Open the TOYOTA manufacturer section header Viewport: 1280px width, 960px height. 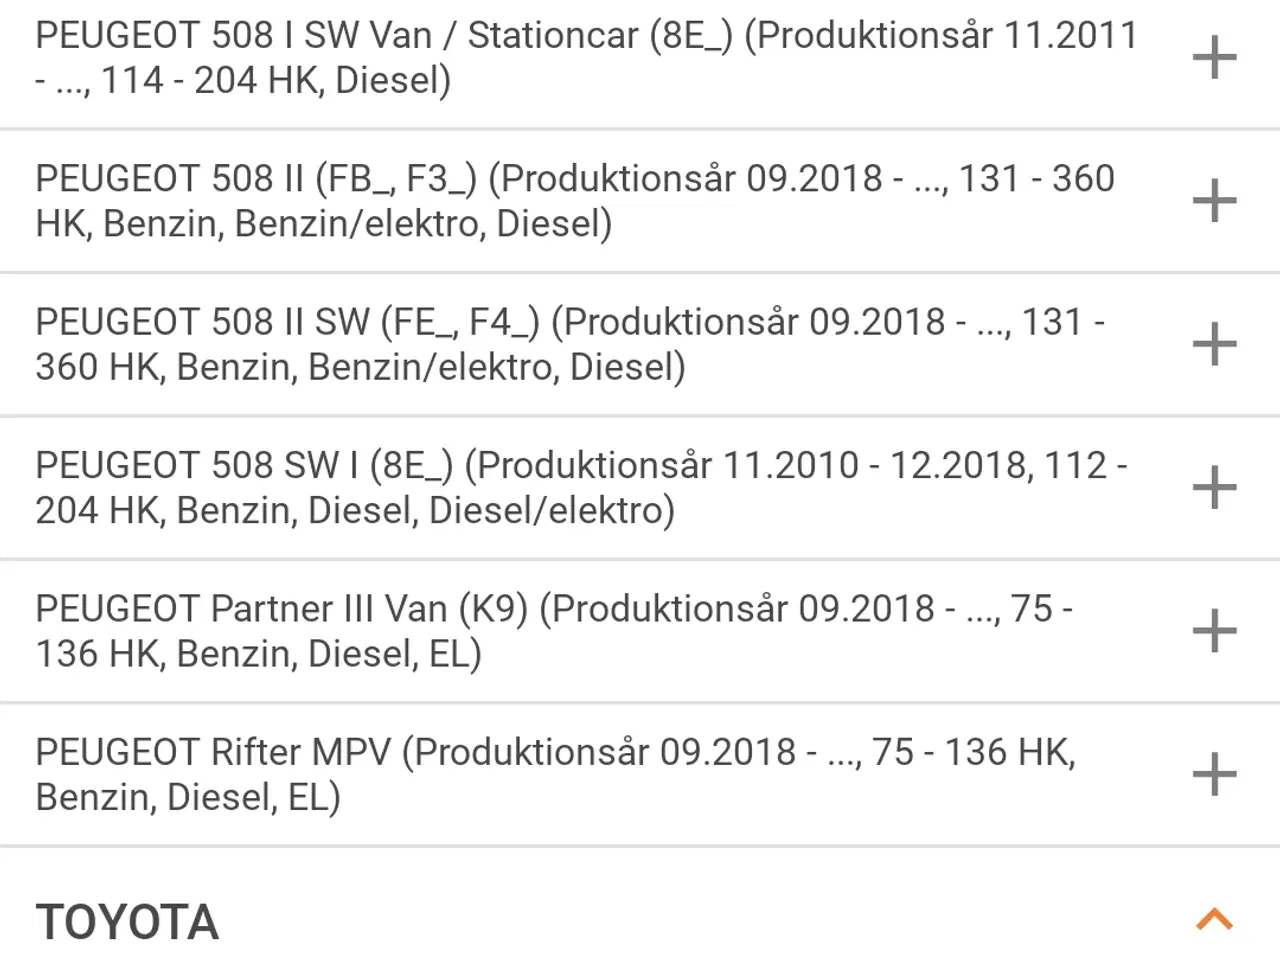click(x=127, y=920)
